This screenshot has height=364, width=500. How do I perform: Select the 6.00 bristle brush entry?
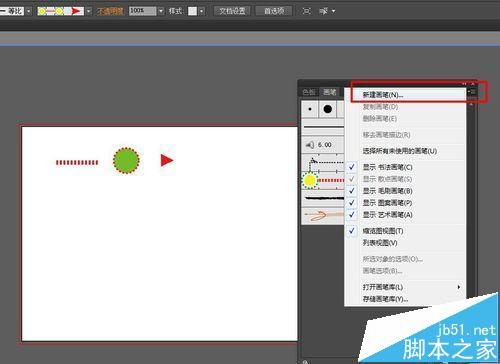[x=323, y=145]
